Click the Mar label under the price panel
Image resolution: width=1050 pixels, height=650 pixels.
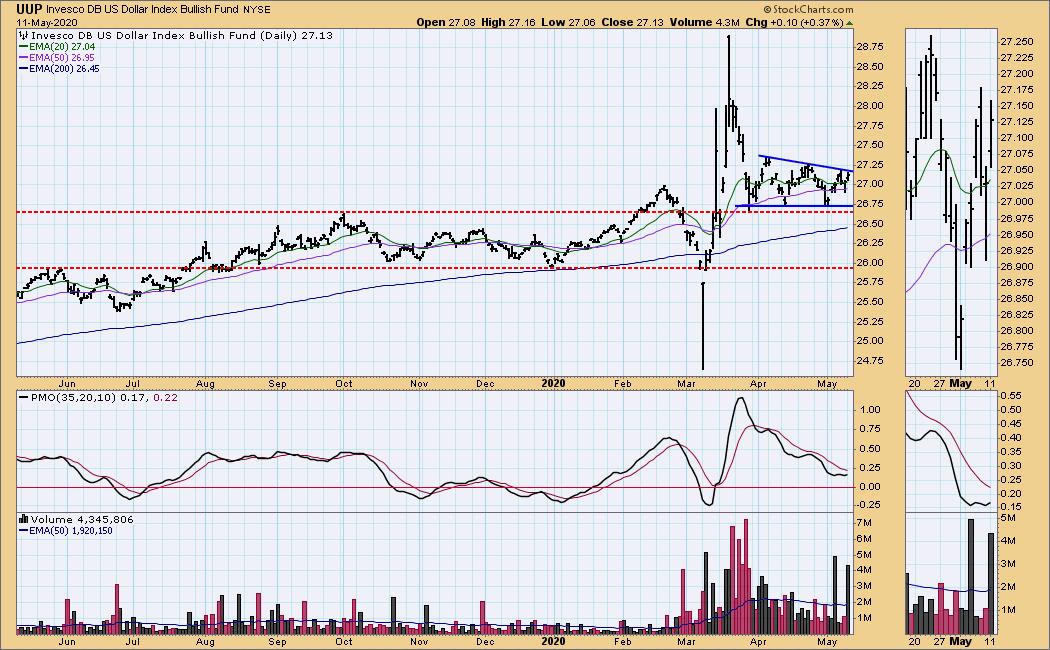[x=686, y=384]
